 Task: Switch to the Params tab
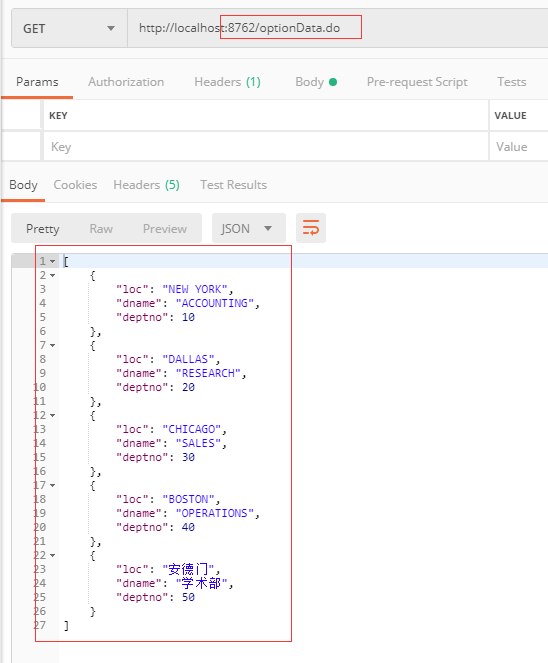click(37, 82)
